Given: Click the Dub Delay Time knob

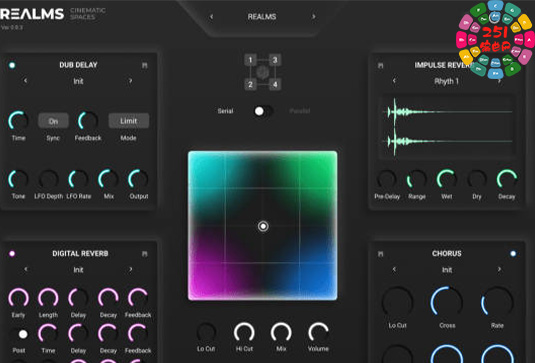Looking at the screenshot, I should 18,121.
